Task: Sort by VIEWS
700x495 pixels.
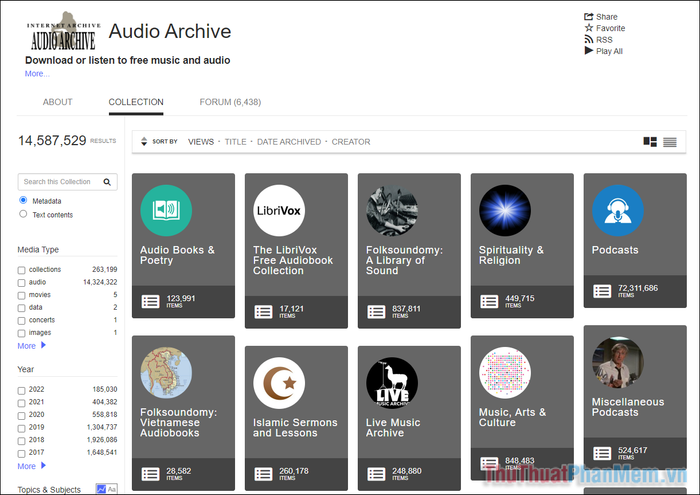Action: 201,142
